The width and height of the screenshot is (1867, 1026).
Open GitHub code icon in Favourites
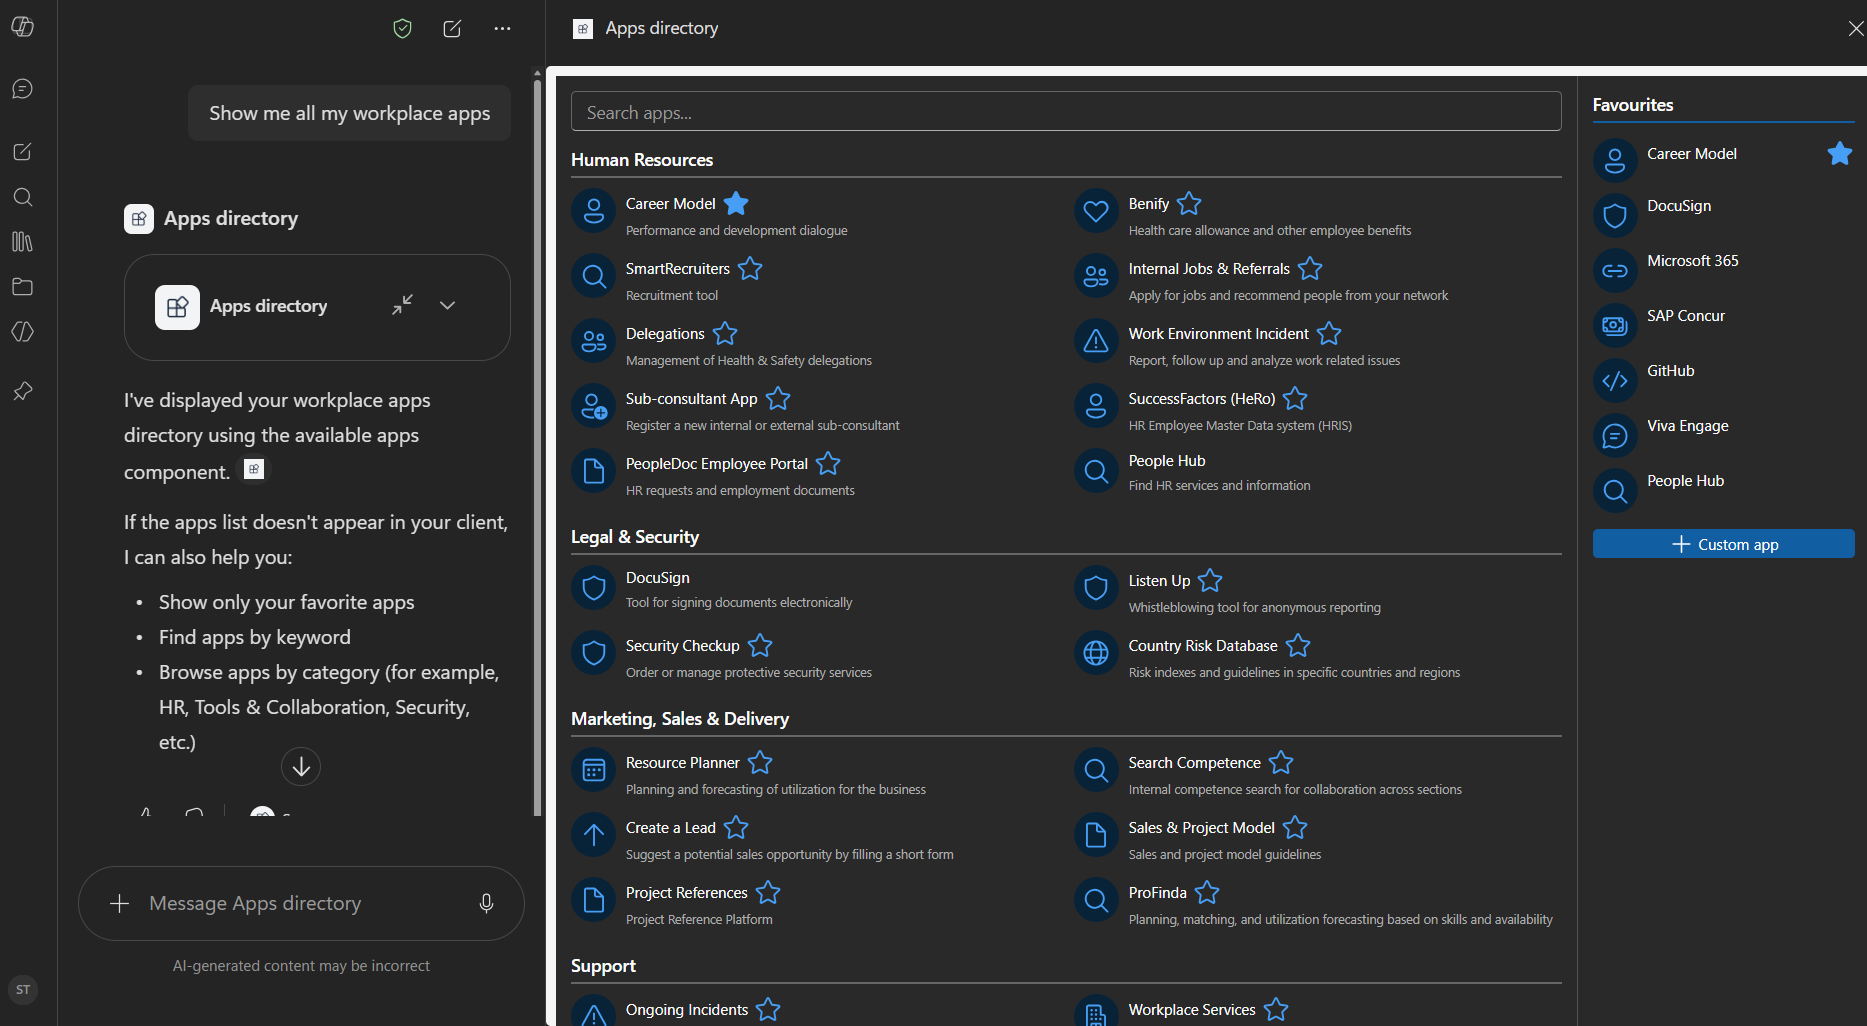(1615, 380)
